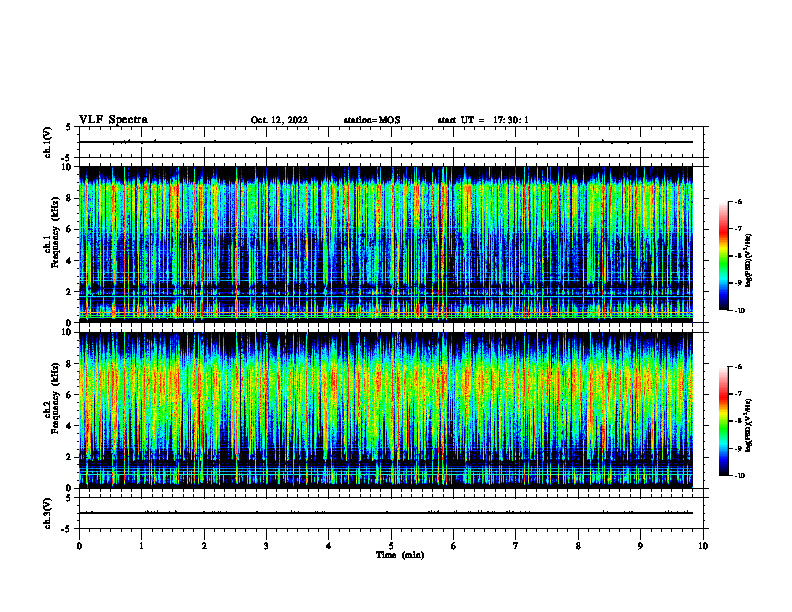Screen dimensions: 792x612
Task: Click the 'VLF Spectra' title text
Action: [113, 120]
